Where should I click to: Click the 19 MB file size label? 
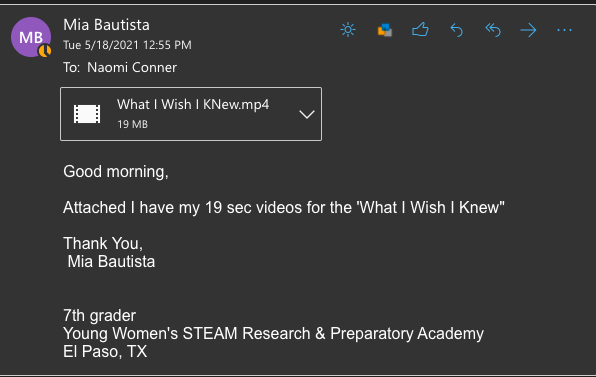pyautogui.click(x=132, y=124)
